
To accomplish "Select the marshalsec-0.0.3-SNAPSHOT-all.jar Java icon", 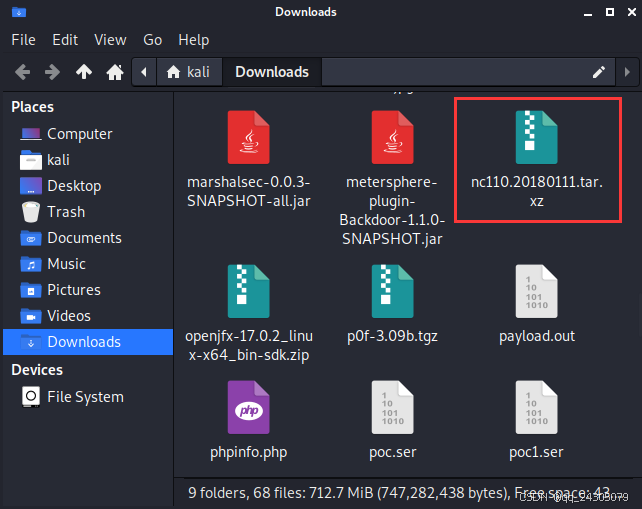I will (x=249, y=137).
